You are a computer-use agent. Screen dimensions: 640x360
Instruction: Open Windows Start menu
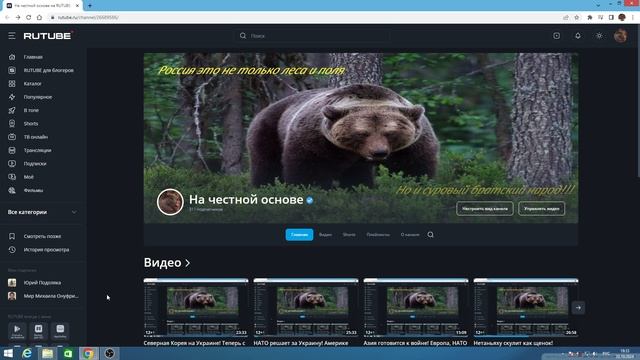click(8, 353)
